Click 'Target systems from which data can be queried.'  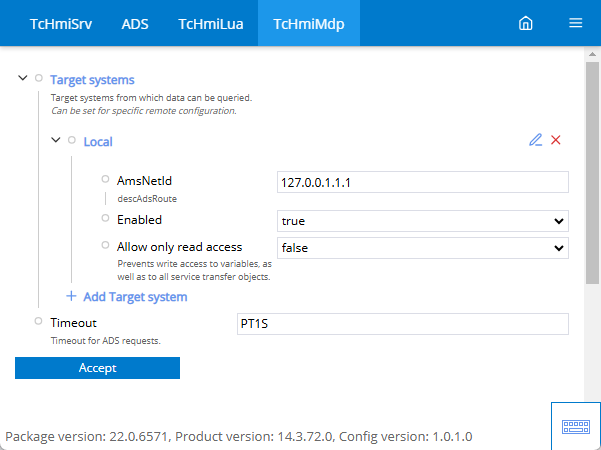pyautogui.click(x=151, y=98)
